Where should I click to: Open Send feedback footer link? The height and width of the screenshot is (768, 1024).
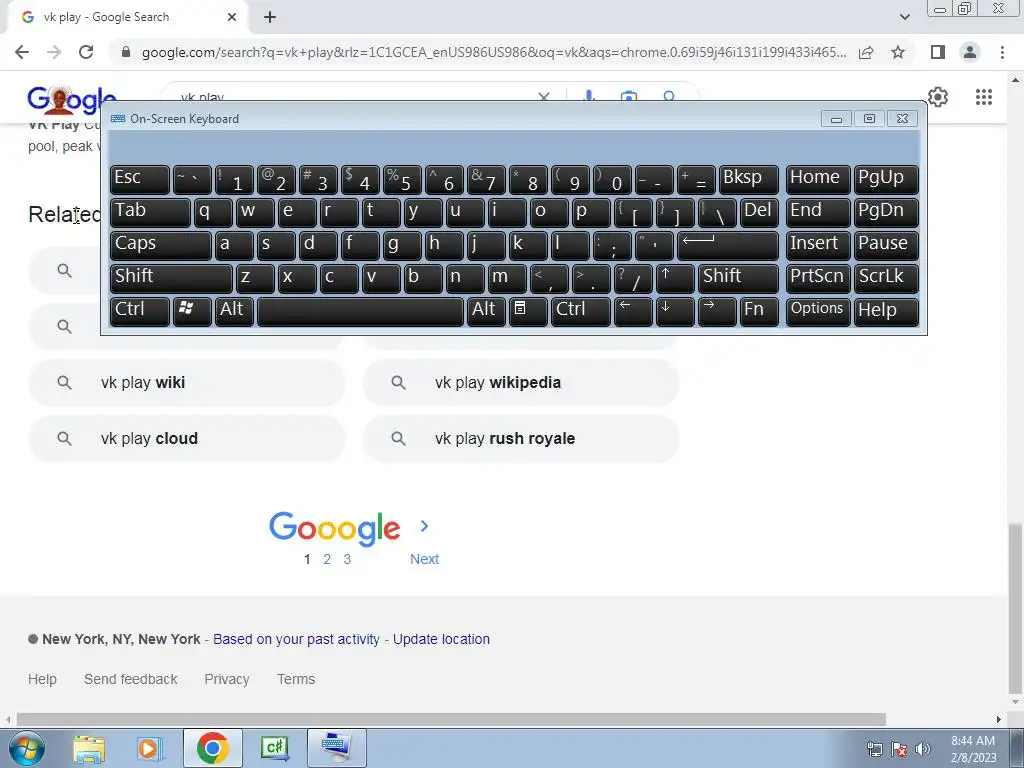(131, 679)
